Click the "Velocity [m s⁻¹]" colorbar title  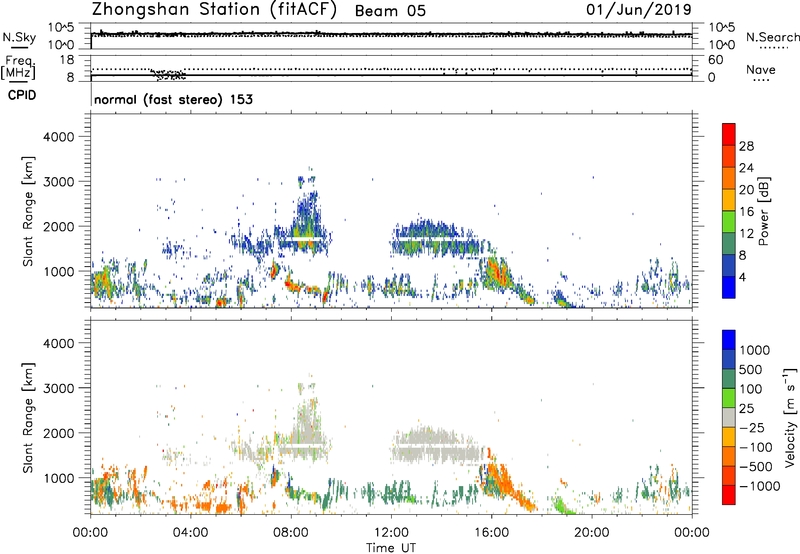790,417
